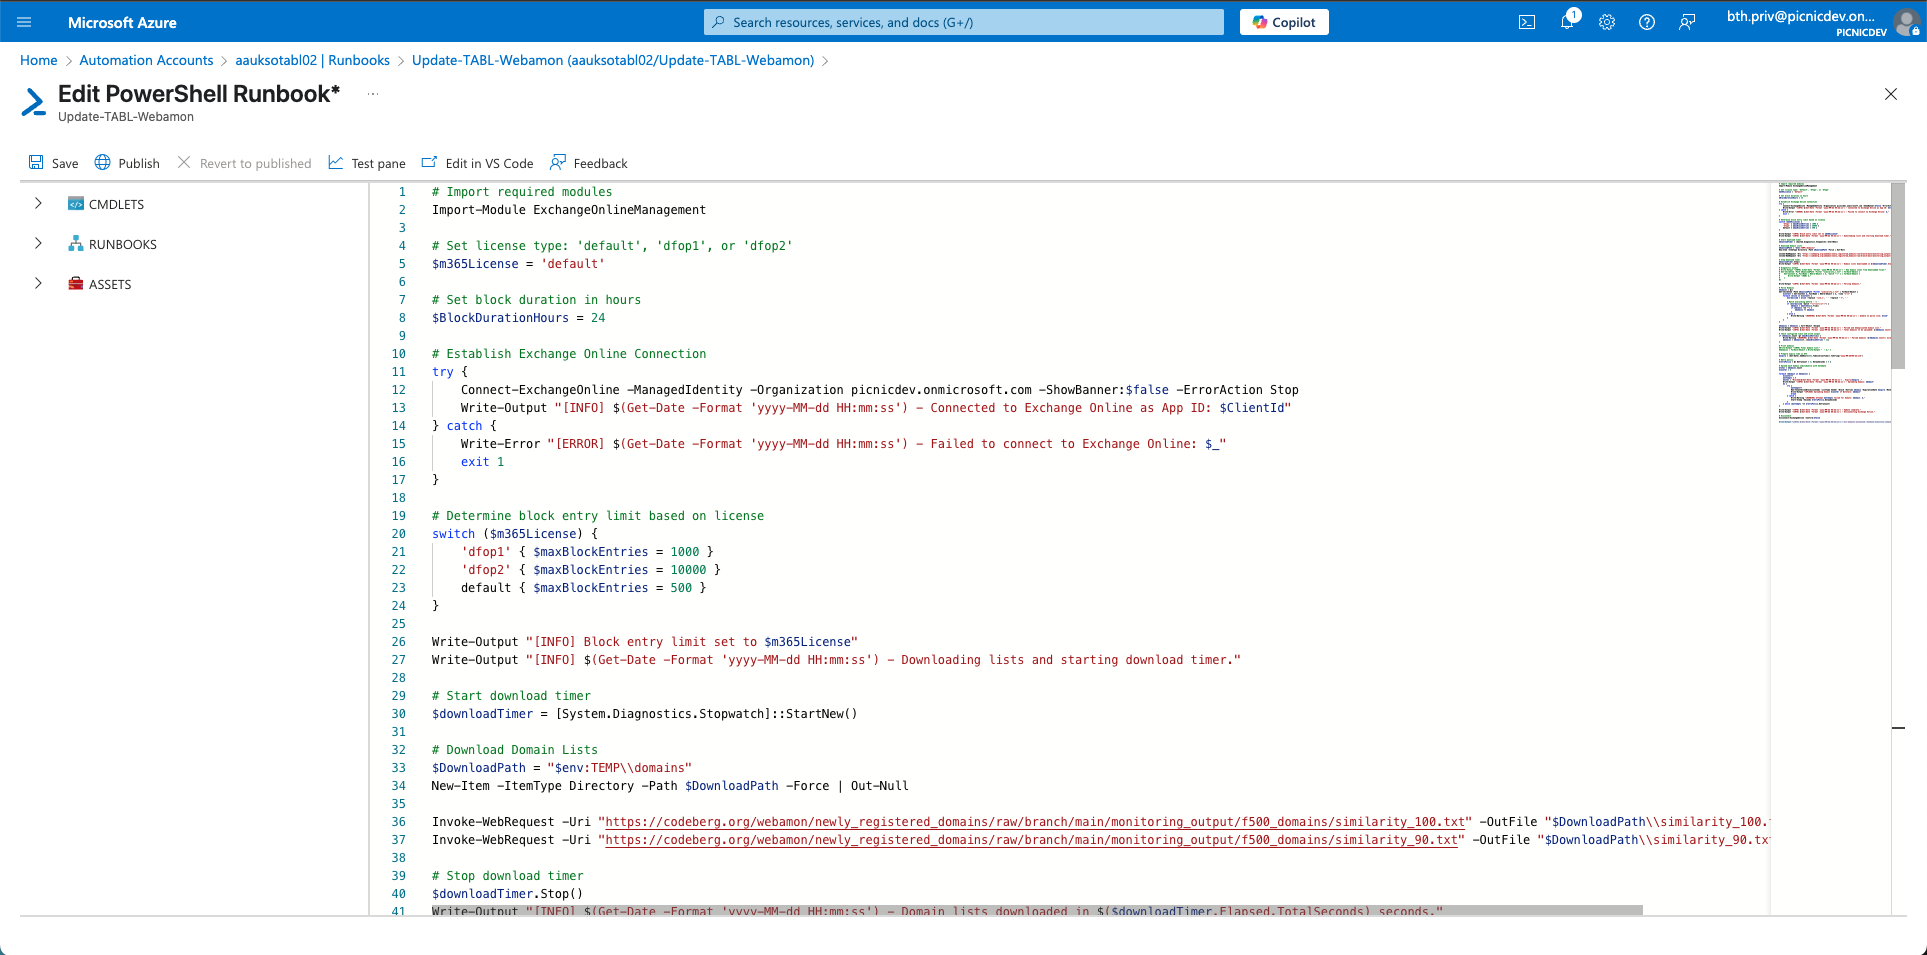
Task: Click '$m365License = 'default'' on line 5
Action: tap(518, 264)
